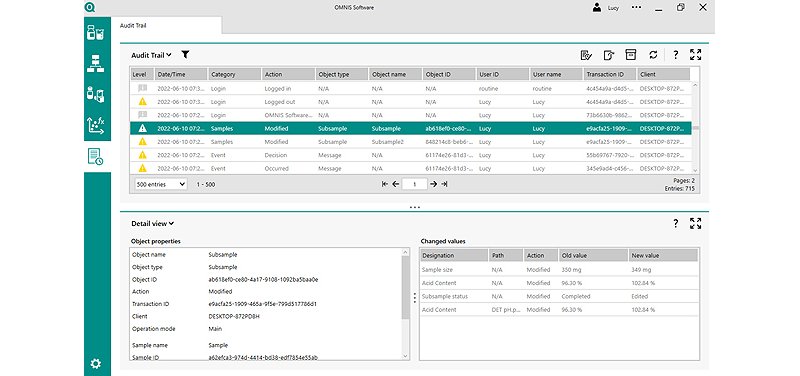Select the Event Occurred row

(x=411, y=168)
